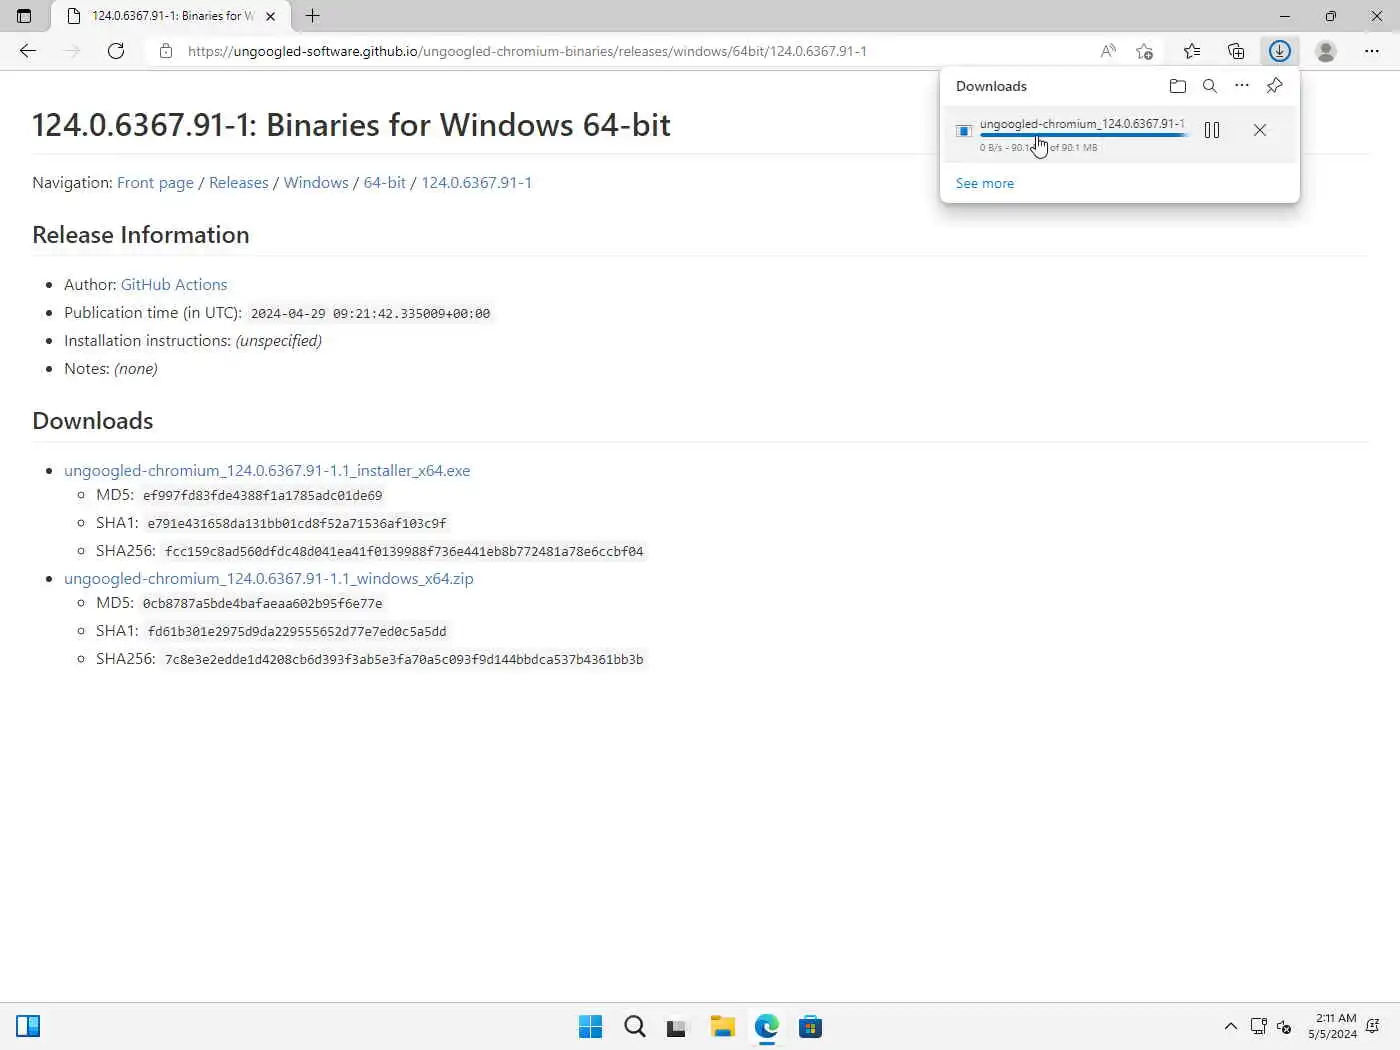Click the zip SHA256 hash starting 7c8e3e2e
The height and width of the screenshot is (1050, 1400).
[x=404, y=659]
